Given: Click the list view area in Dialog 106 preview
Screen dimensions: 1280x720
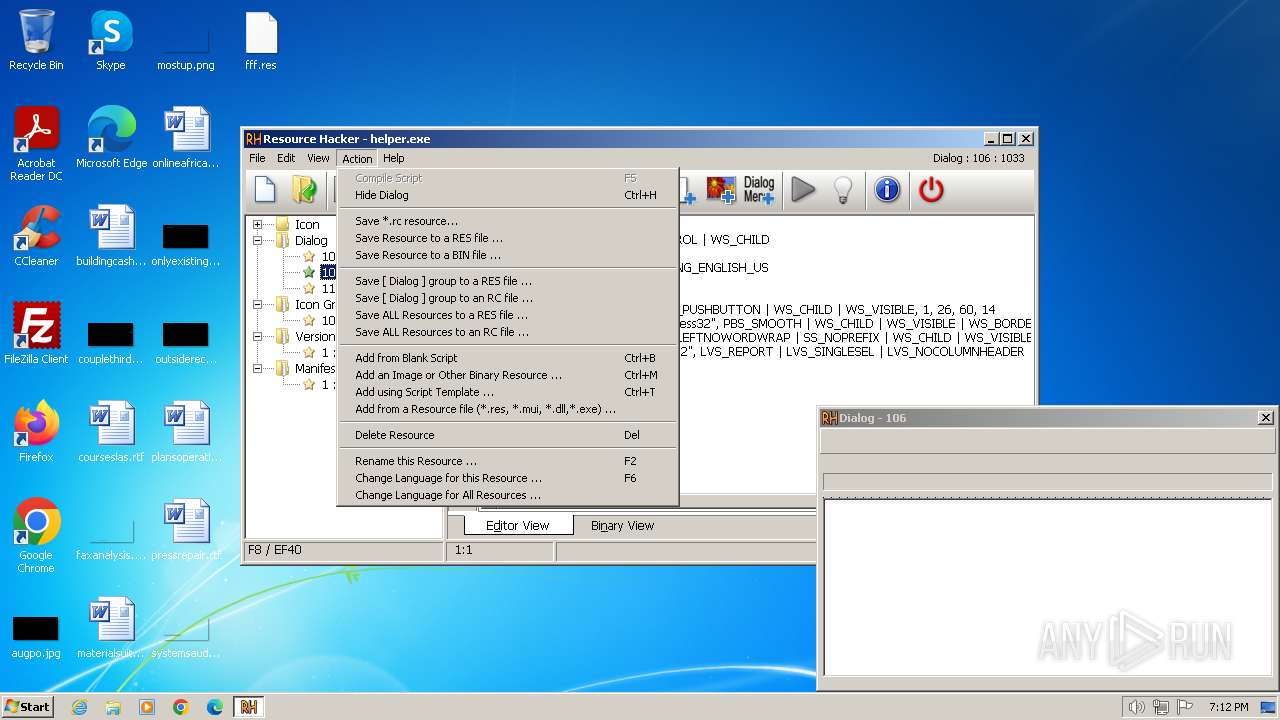Looking at the screenshot, I should point(1048,588).
